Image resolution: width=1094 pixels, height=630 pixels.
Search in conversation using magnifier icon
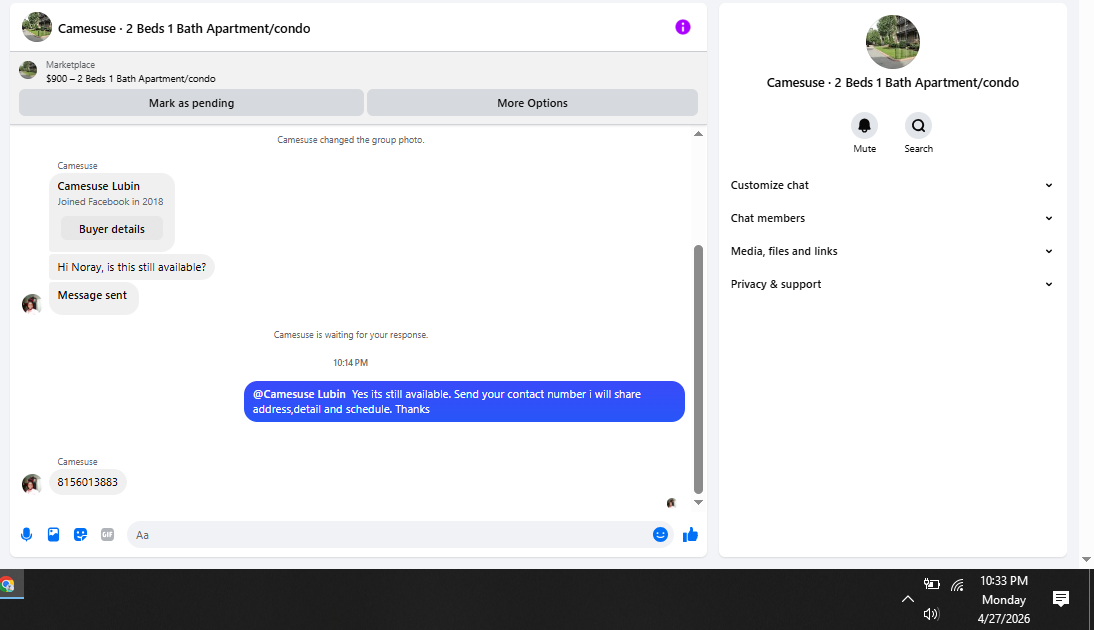pos(918,126)
